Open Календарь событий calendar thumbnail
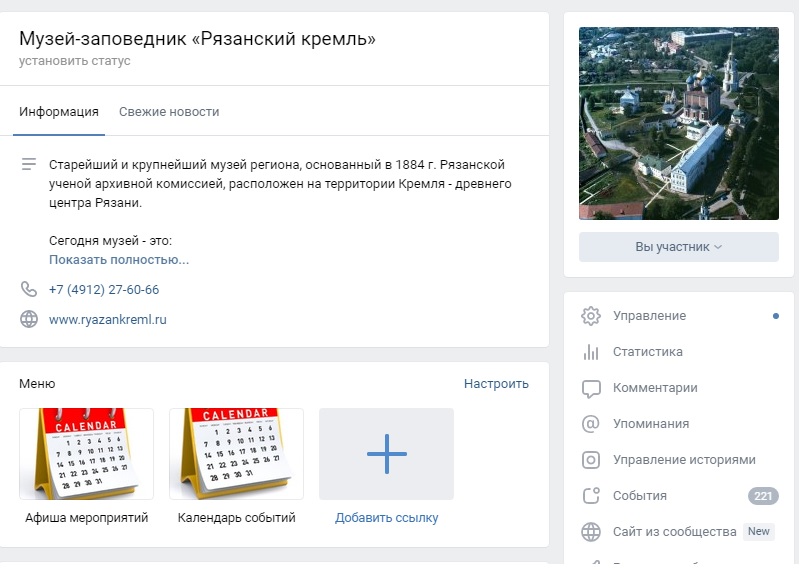This screenshot has width=802, height=570. (236, 454)
